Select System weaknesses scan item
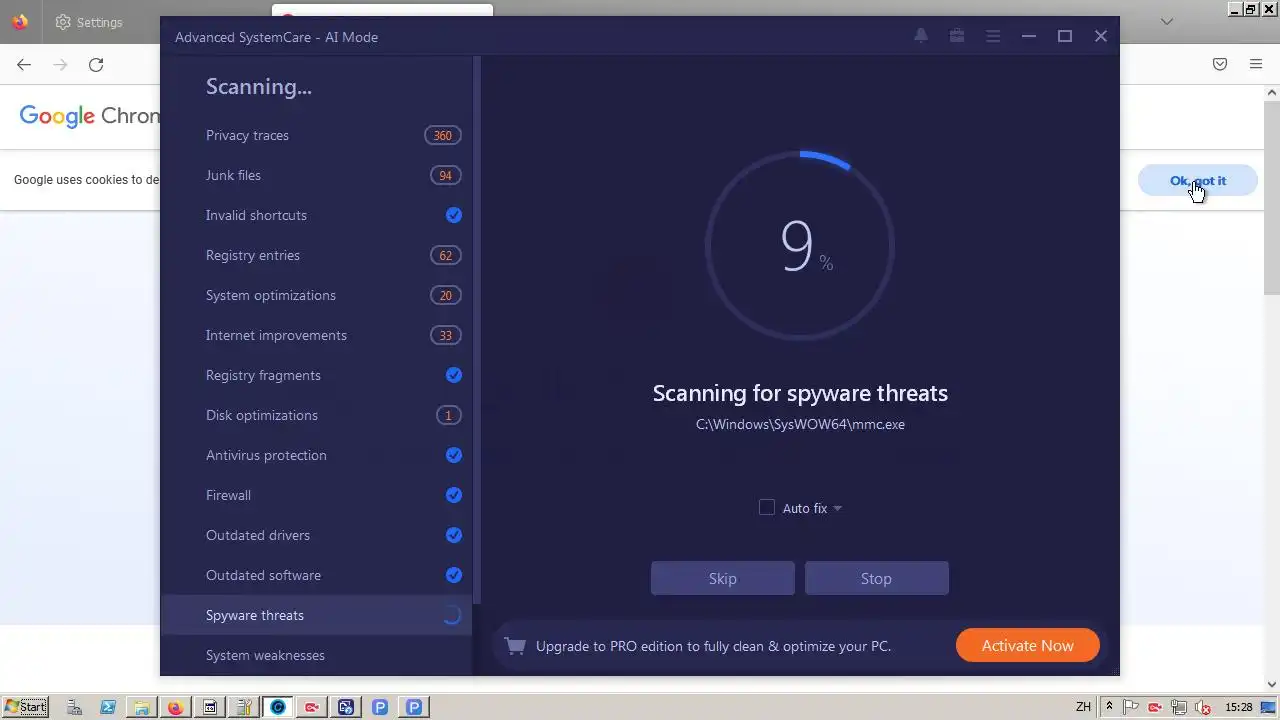This screenshot has height=720, width=1280. 316,655
